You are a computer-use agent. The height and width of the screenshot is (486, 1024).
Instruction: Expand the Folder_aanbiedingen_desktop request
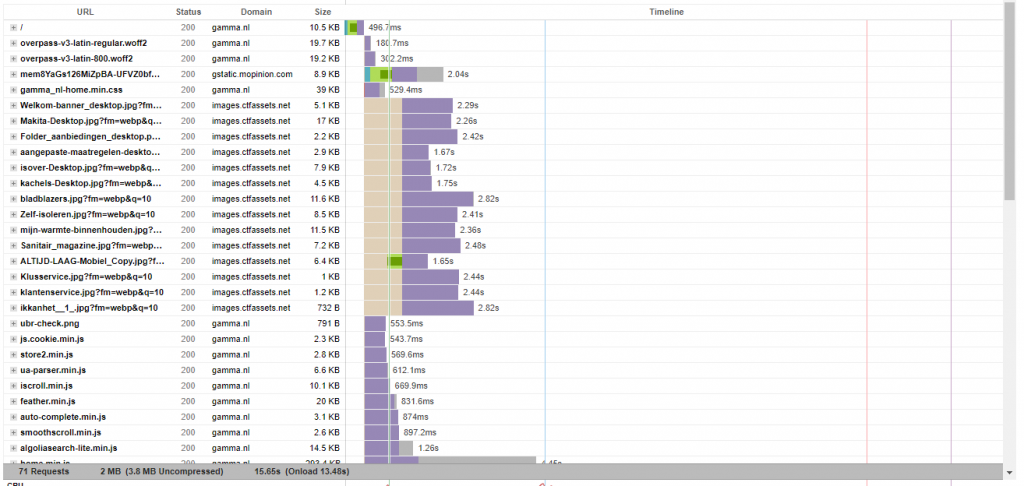[x=13, y=137]
